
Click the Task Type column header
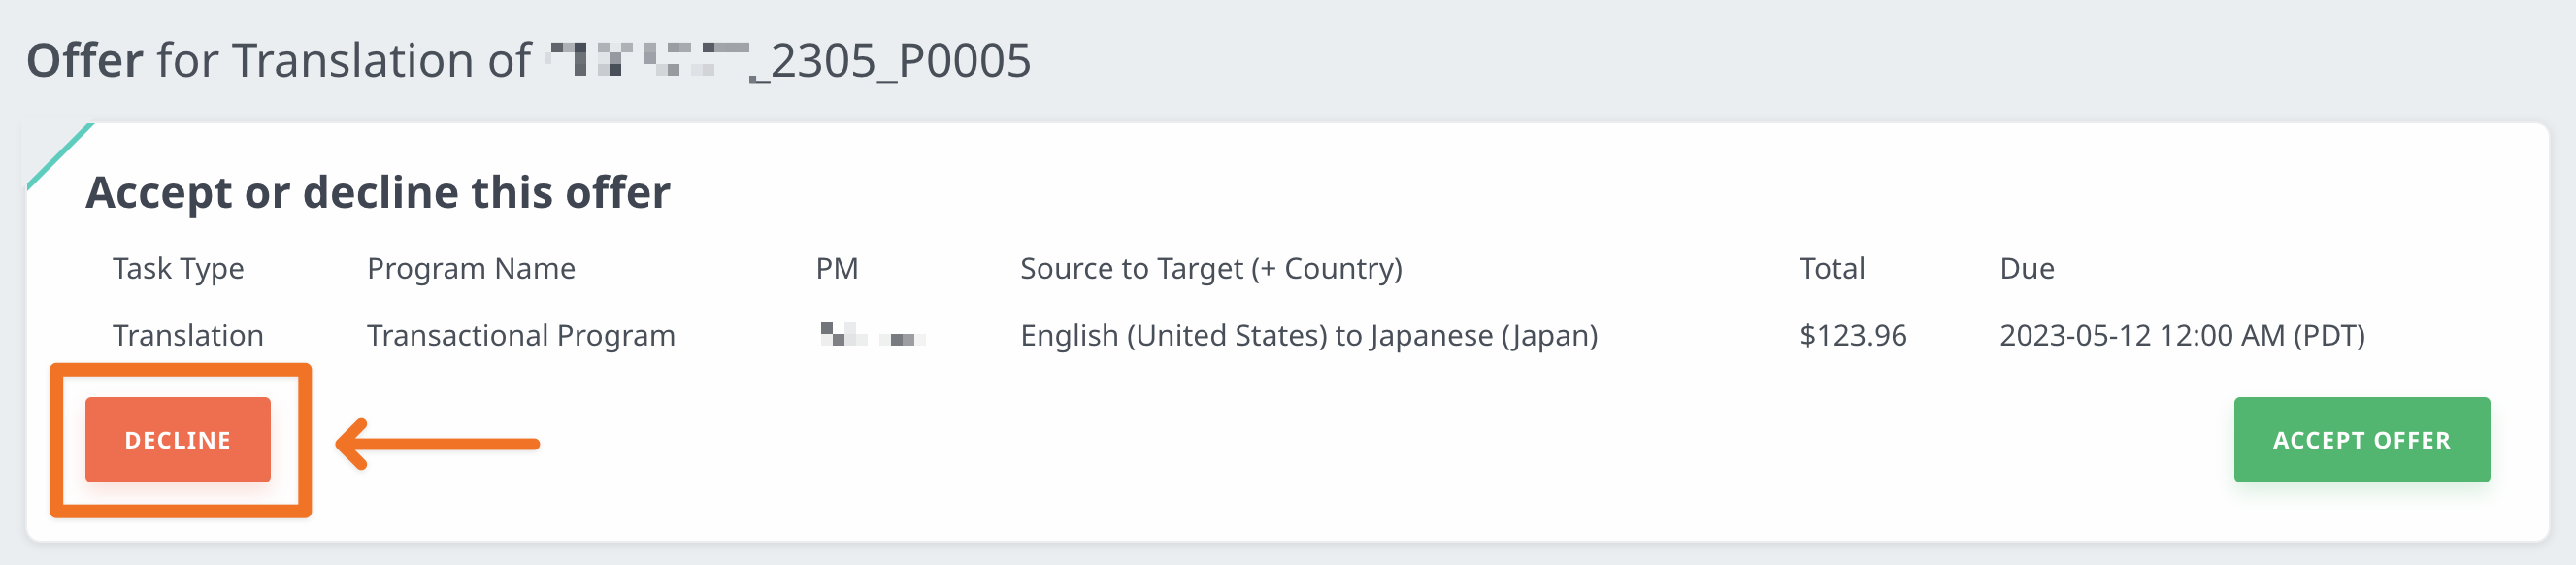(x=178, y=268)
